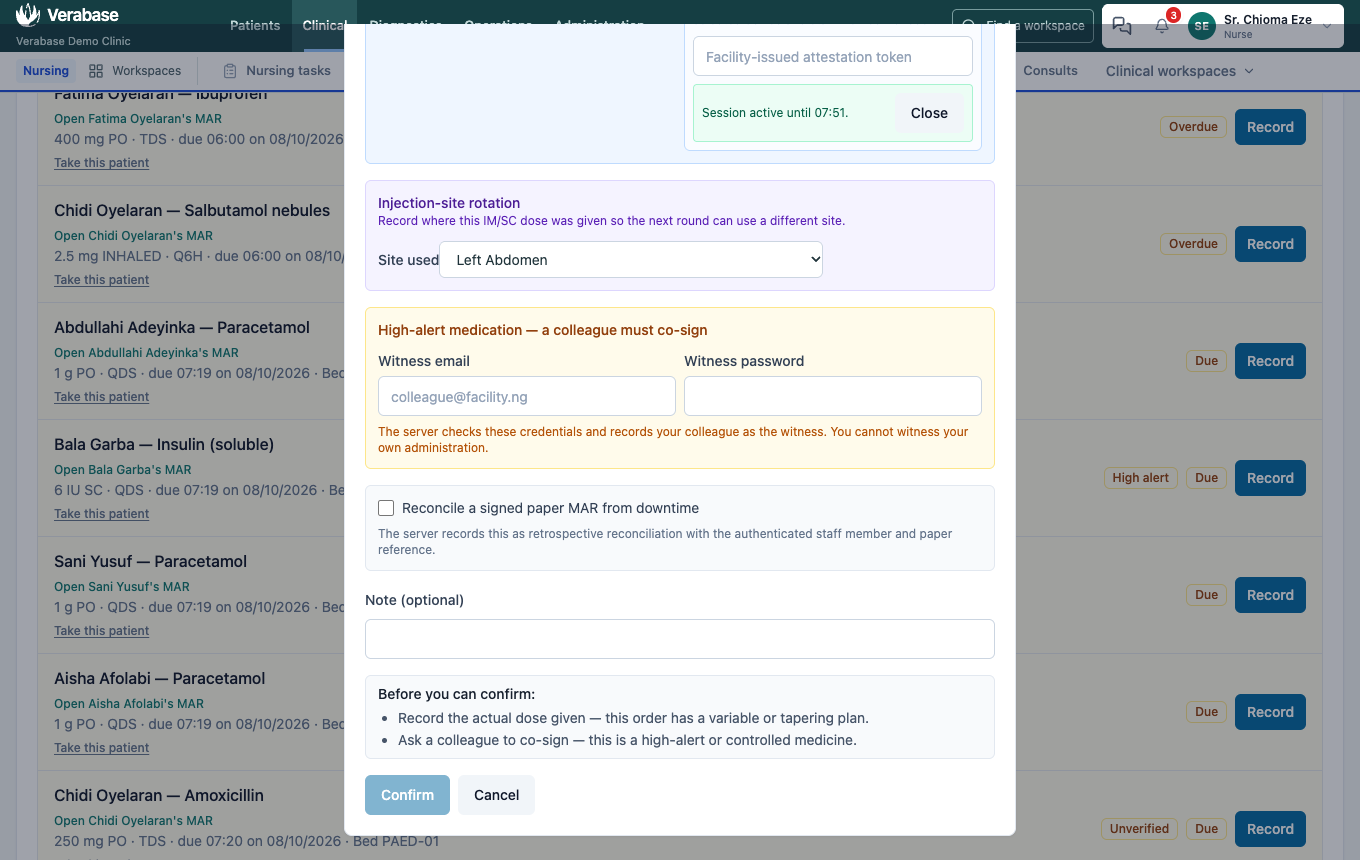Screen dimensions: 1360x860
Task: Close the active session banner
Action: pos(929,113)
